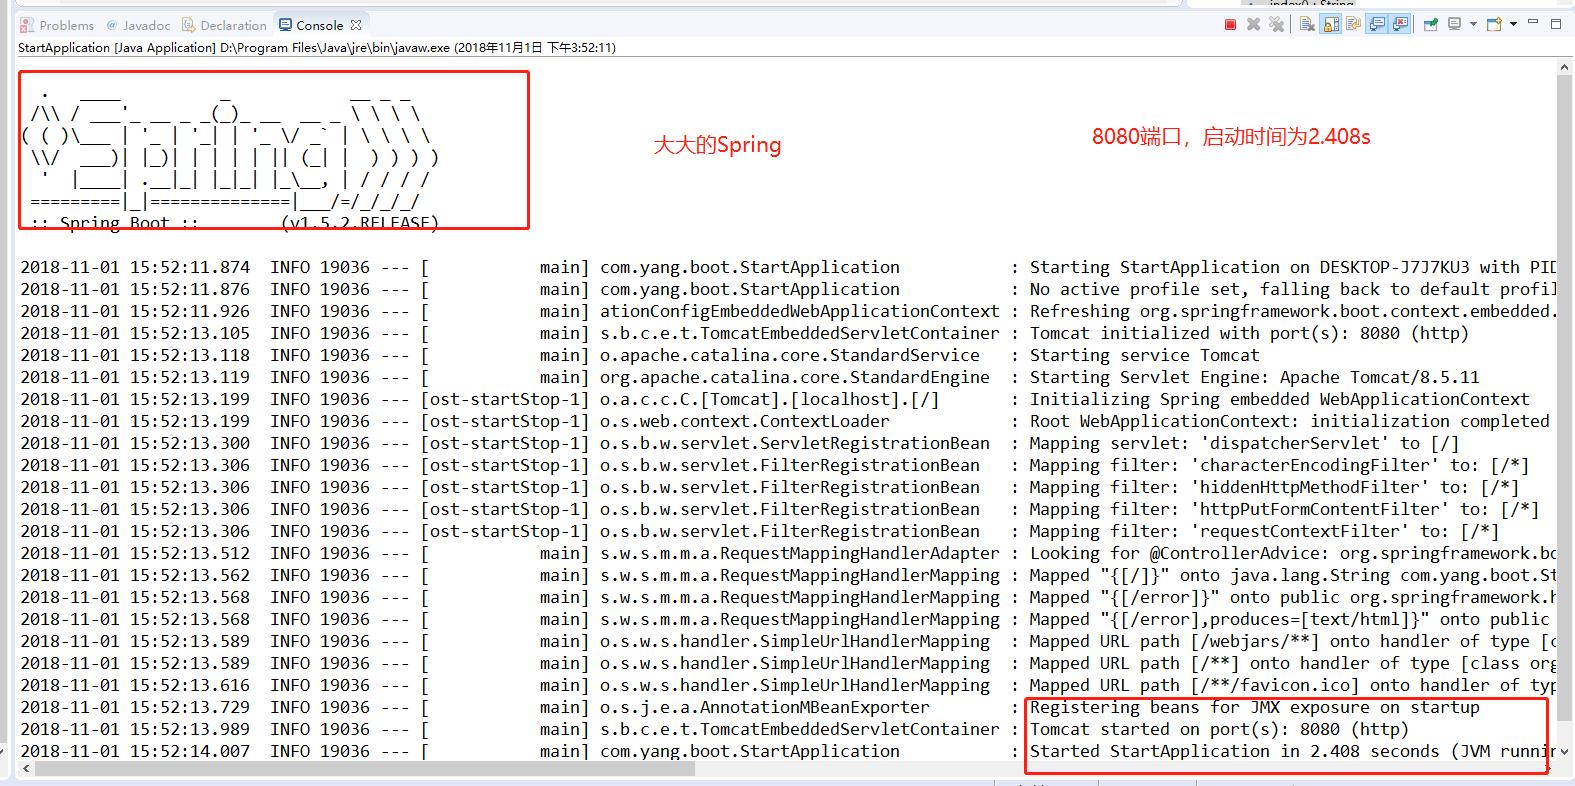Click Remove Launch gray X icon
The image size is (1575, 786).
click(x=1253, y=24)
